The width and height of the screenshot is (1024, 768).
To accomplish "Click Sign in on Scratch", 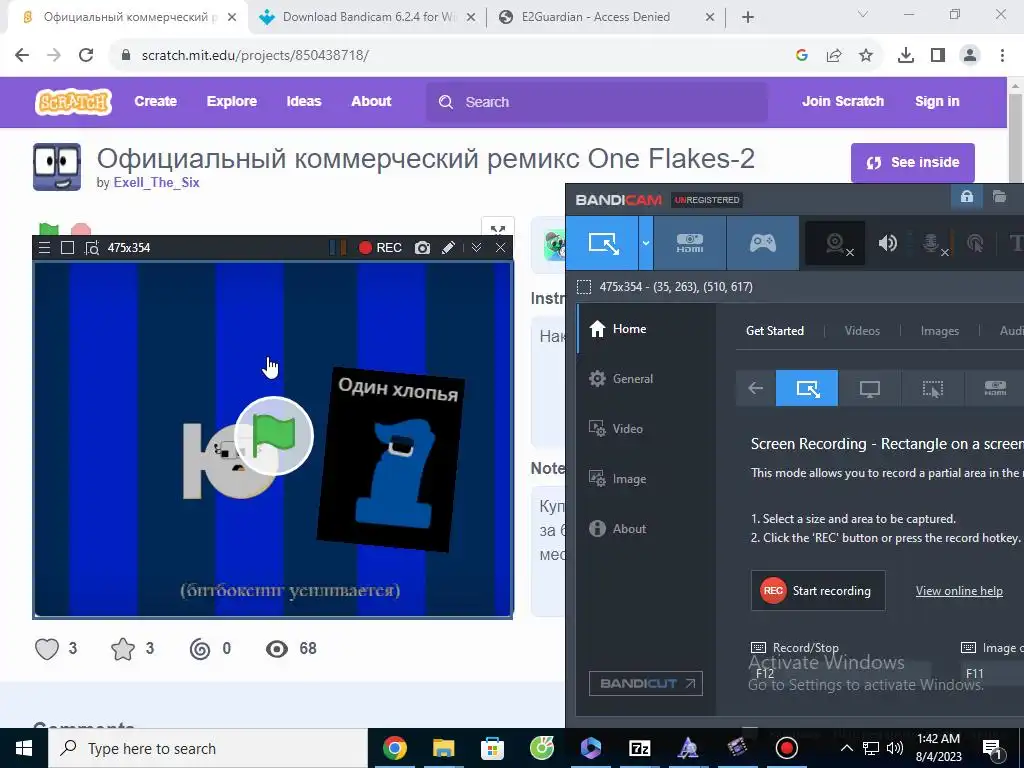I will pyautogui.click(x=937, y=101).
